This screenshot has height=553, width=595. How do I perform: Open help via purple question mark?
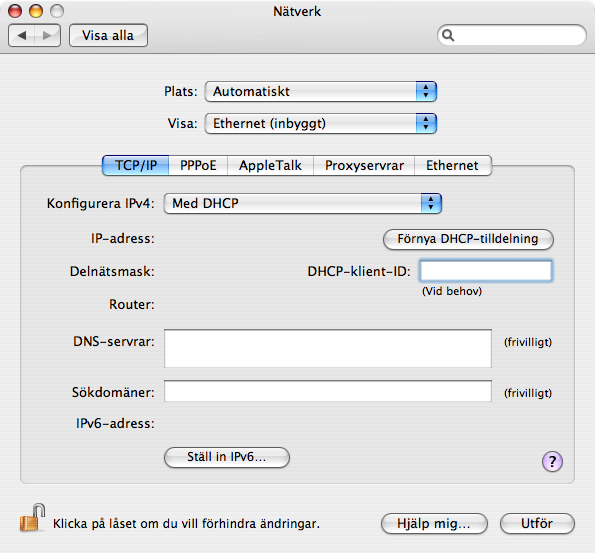(x=552, y=461)
